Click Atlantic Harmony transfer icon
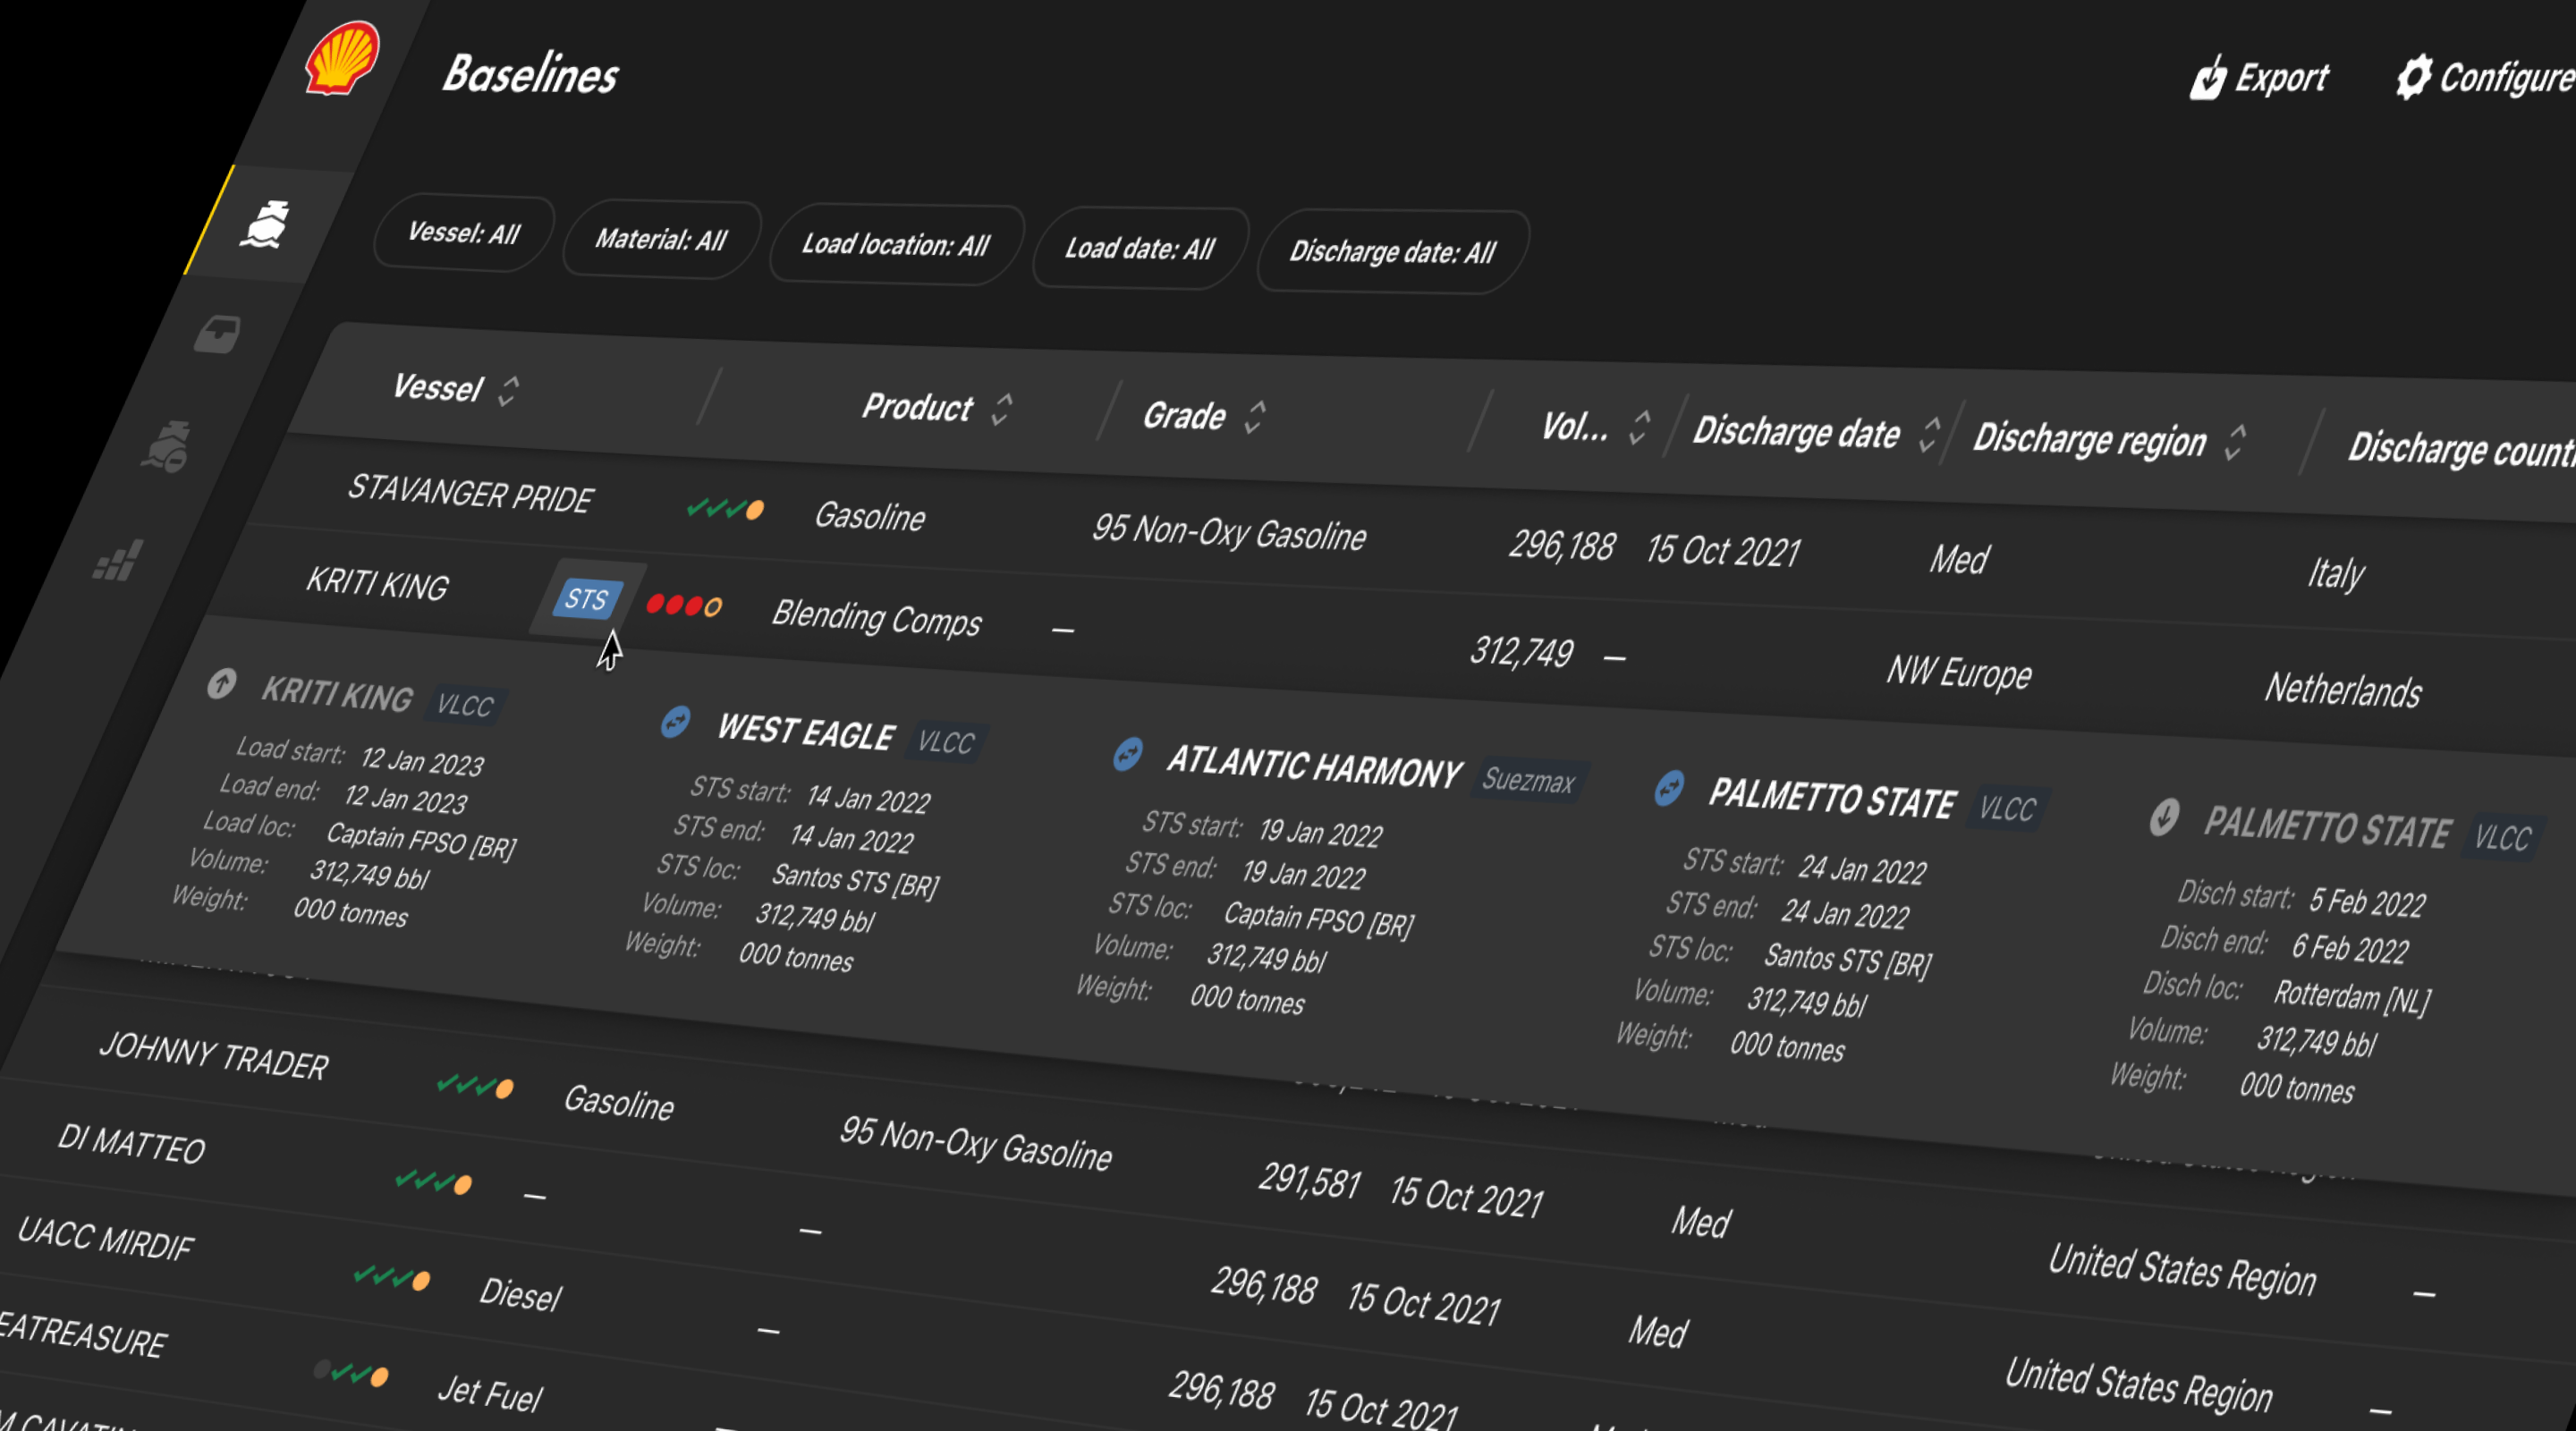 [1128, 754]
